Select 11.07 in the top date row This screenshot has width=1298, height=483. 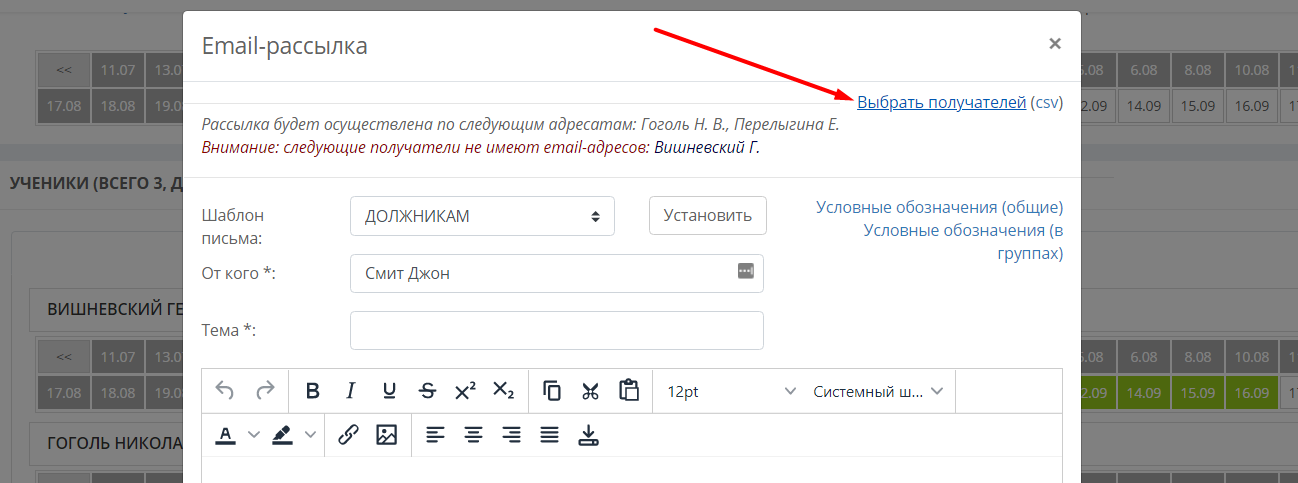click(x=118, y=71)
